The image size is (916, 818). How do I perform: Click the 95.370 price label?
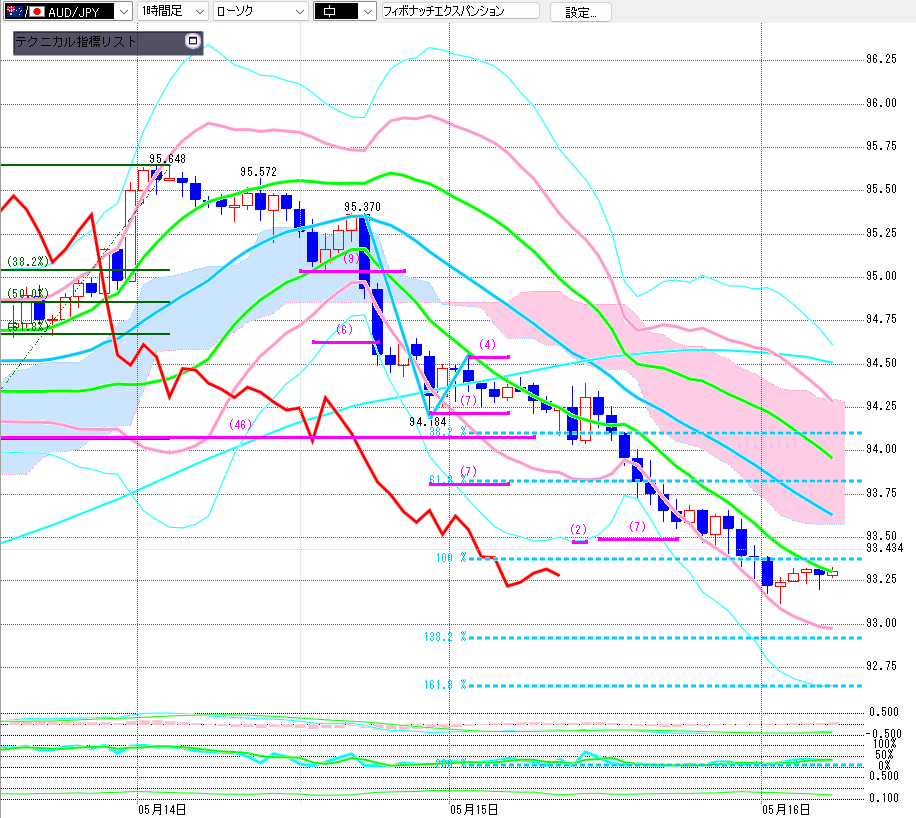[362, 207]
